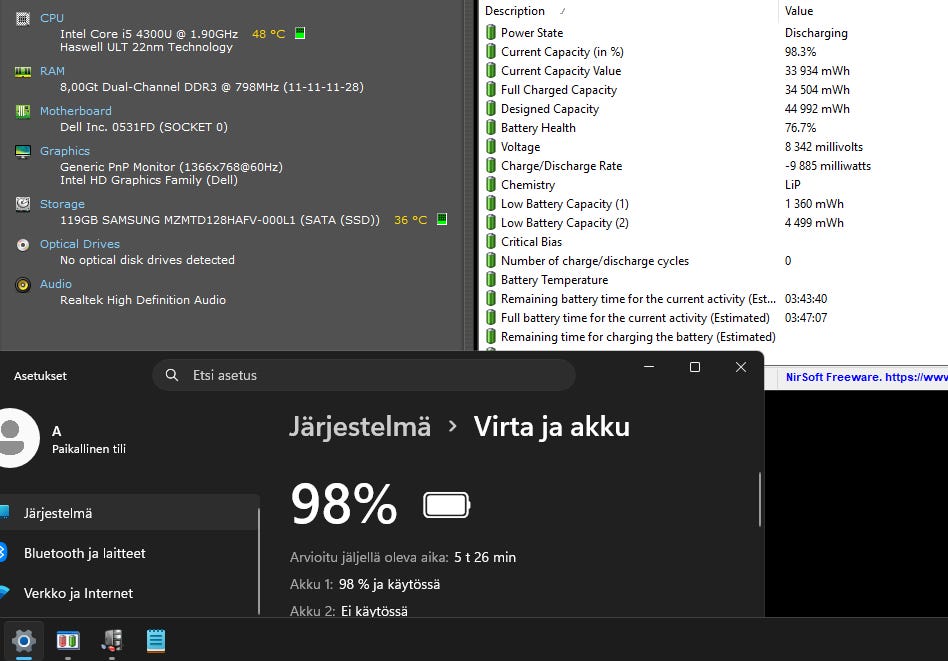Click the Järjestelmä breadcrumb link
Screen dimensions: 948x661
(360, 426)
